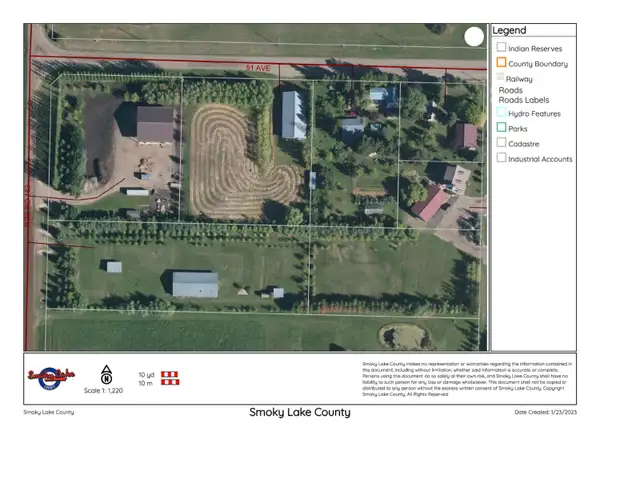Click the Cadastre legend box
This screenshot has height=494, width=640.
click(501, 142)
